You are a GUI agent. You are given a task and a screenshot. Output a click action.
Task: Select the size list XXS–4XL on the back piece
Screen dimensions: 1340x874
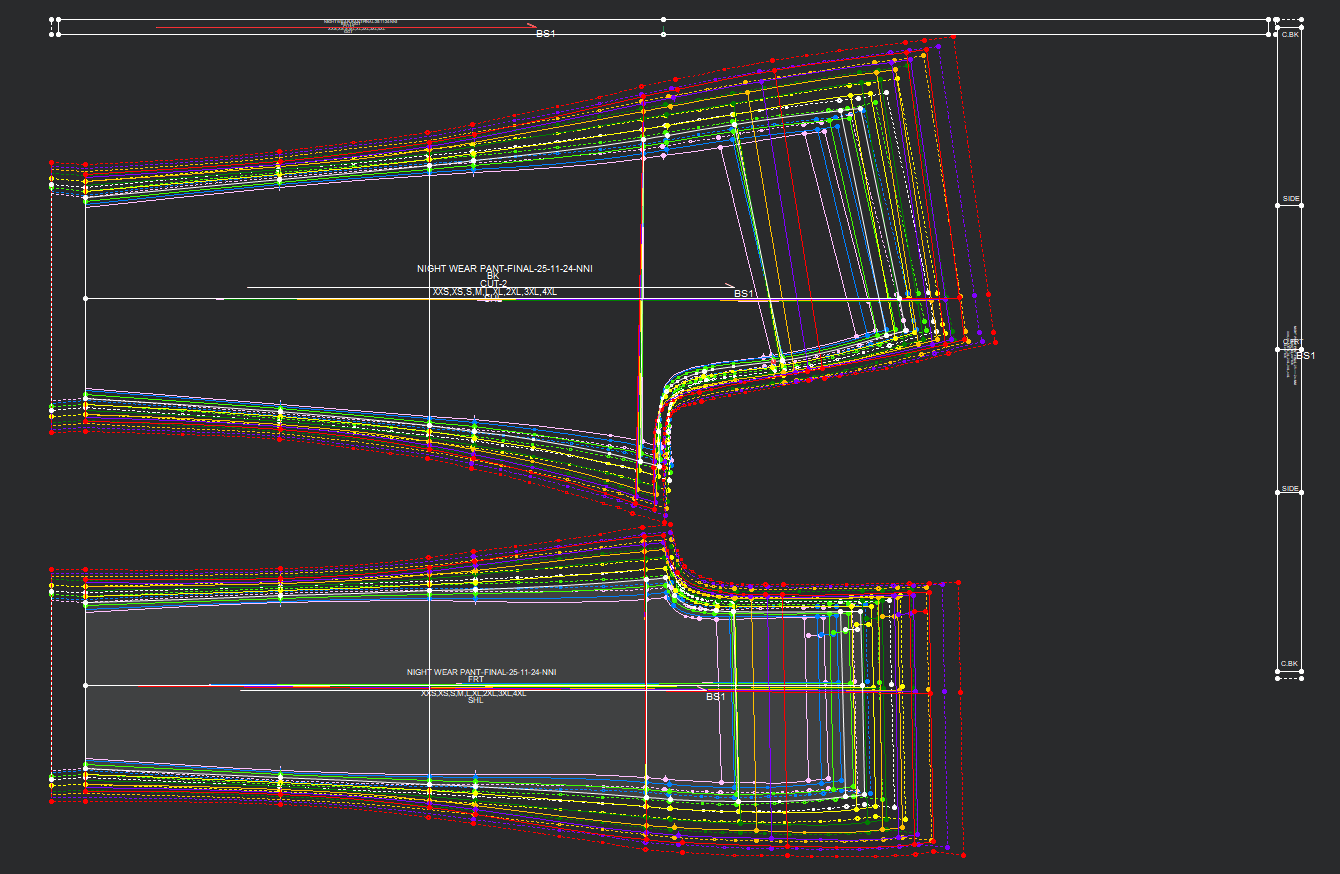tap(494, 292)
